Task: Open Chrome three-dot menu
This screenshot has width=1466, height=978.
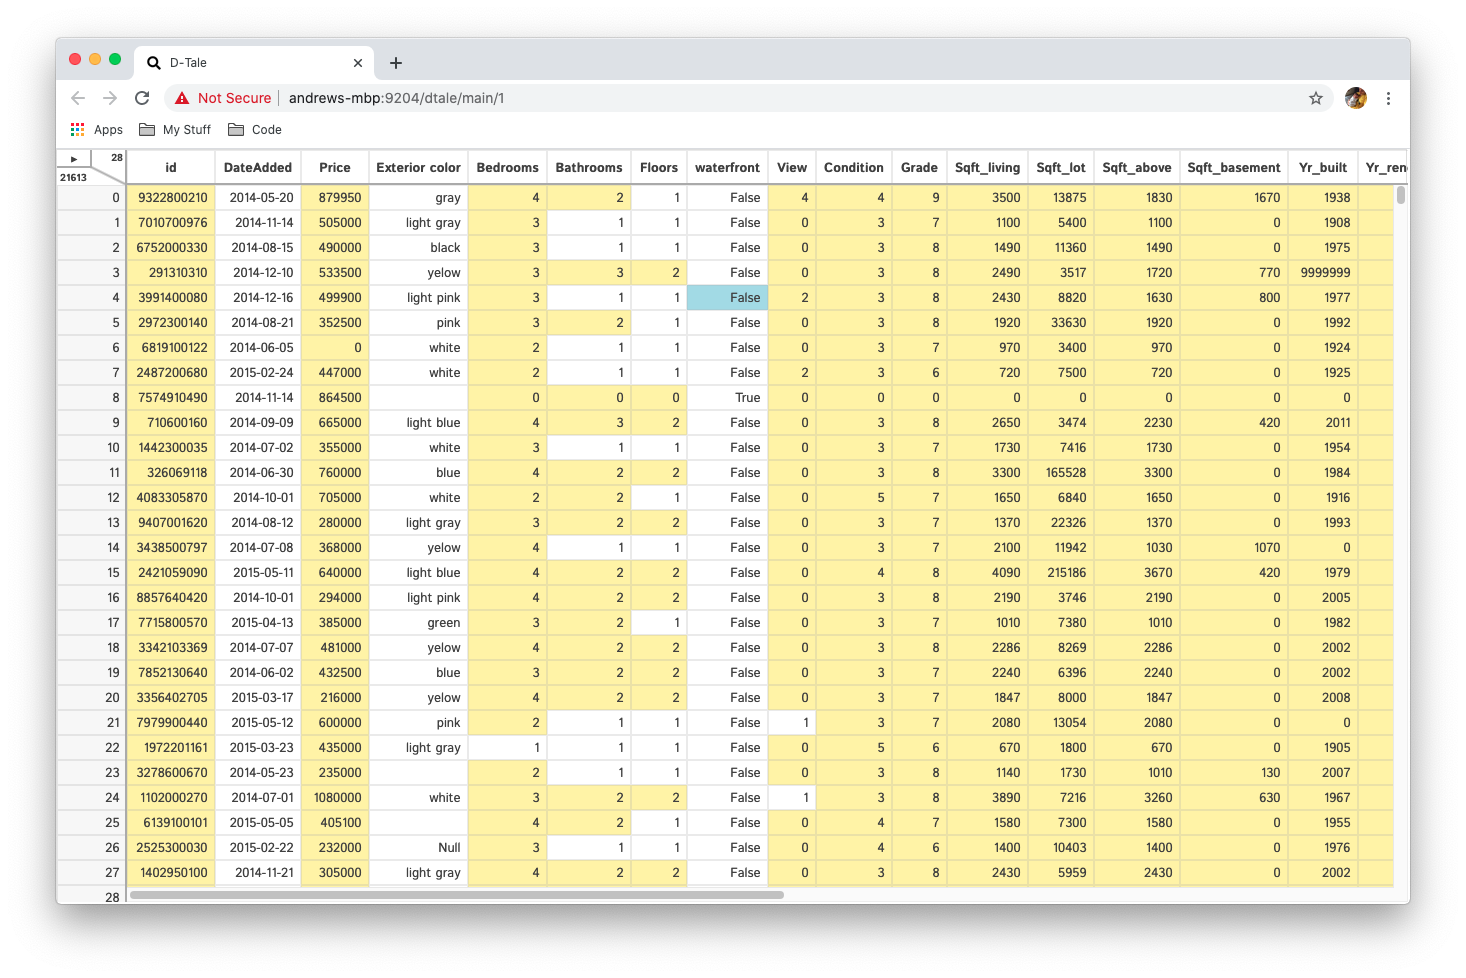Action: (x=1388, y=98)
